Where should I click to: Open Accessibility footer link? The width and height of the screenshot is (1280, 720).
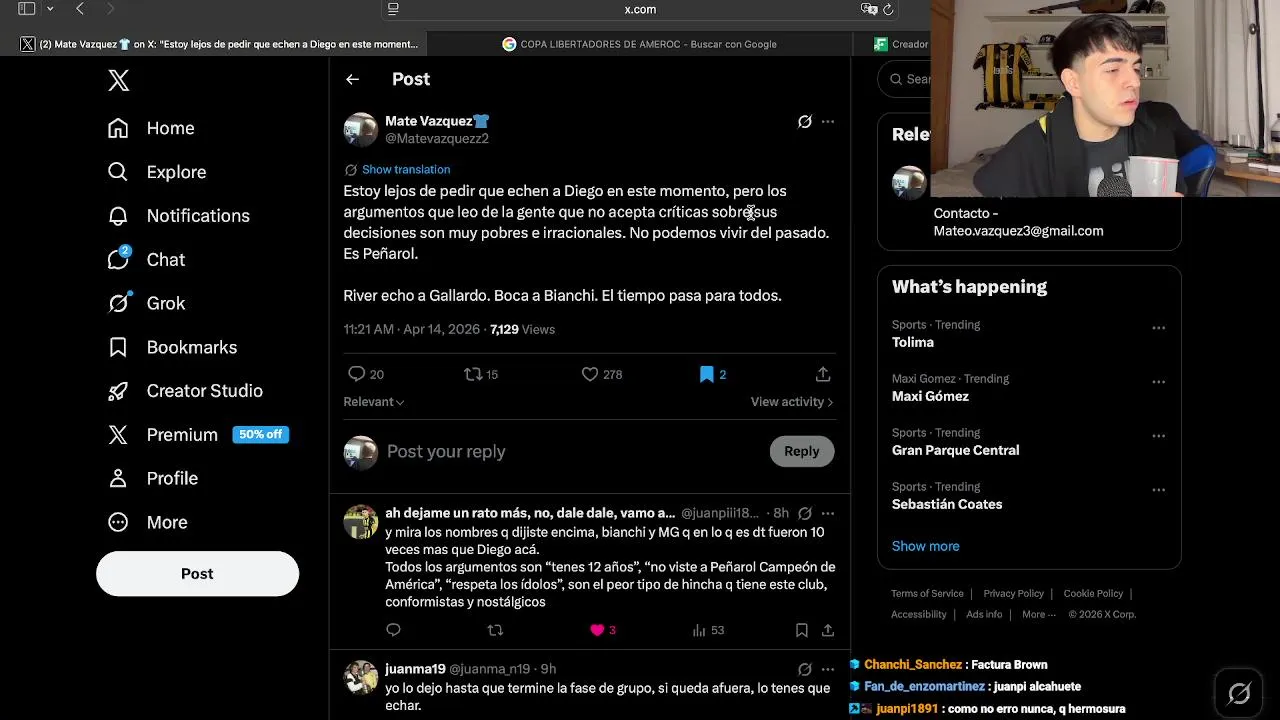coord(918,615)
